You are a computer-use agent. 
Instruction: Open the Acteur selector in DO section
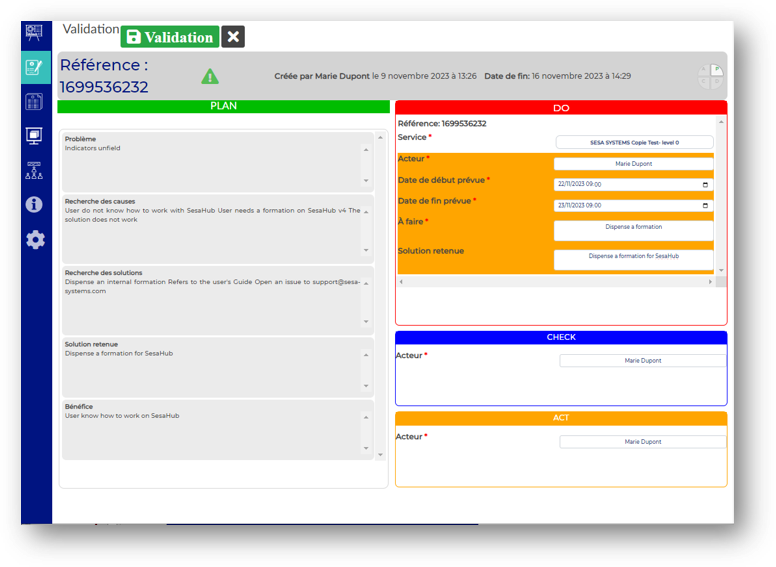[x=634, y=163]
